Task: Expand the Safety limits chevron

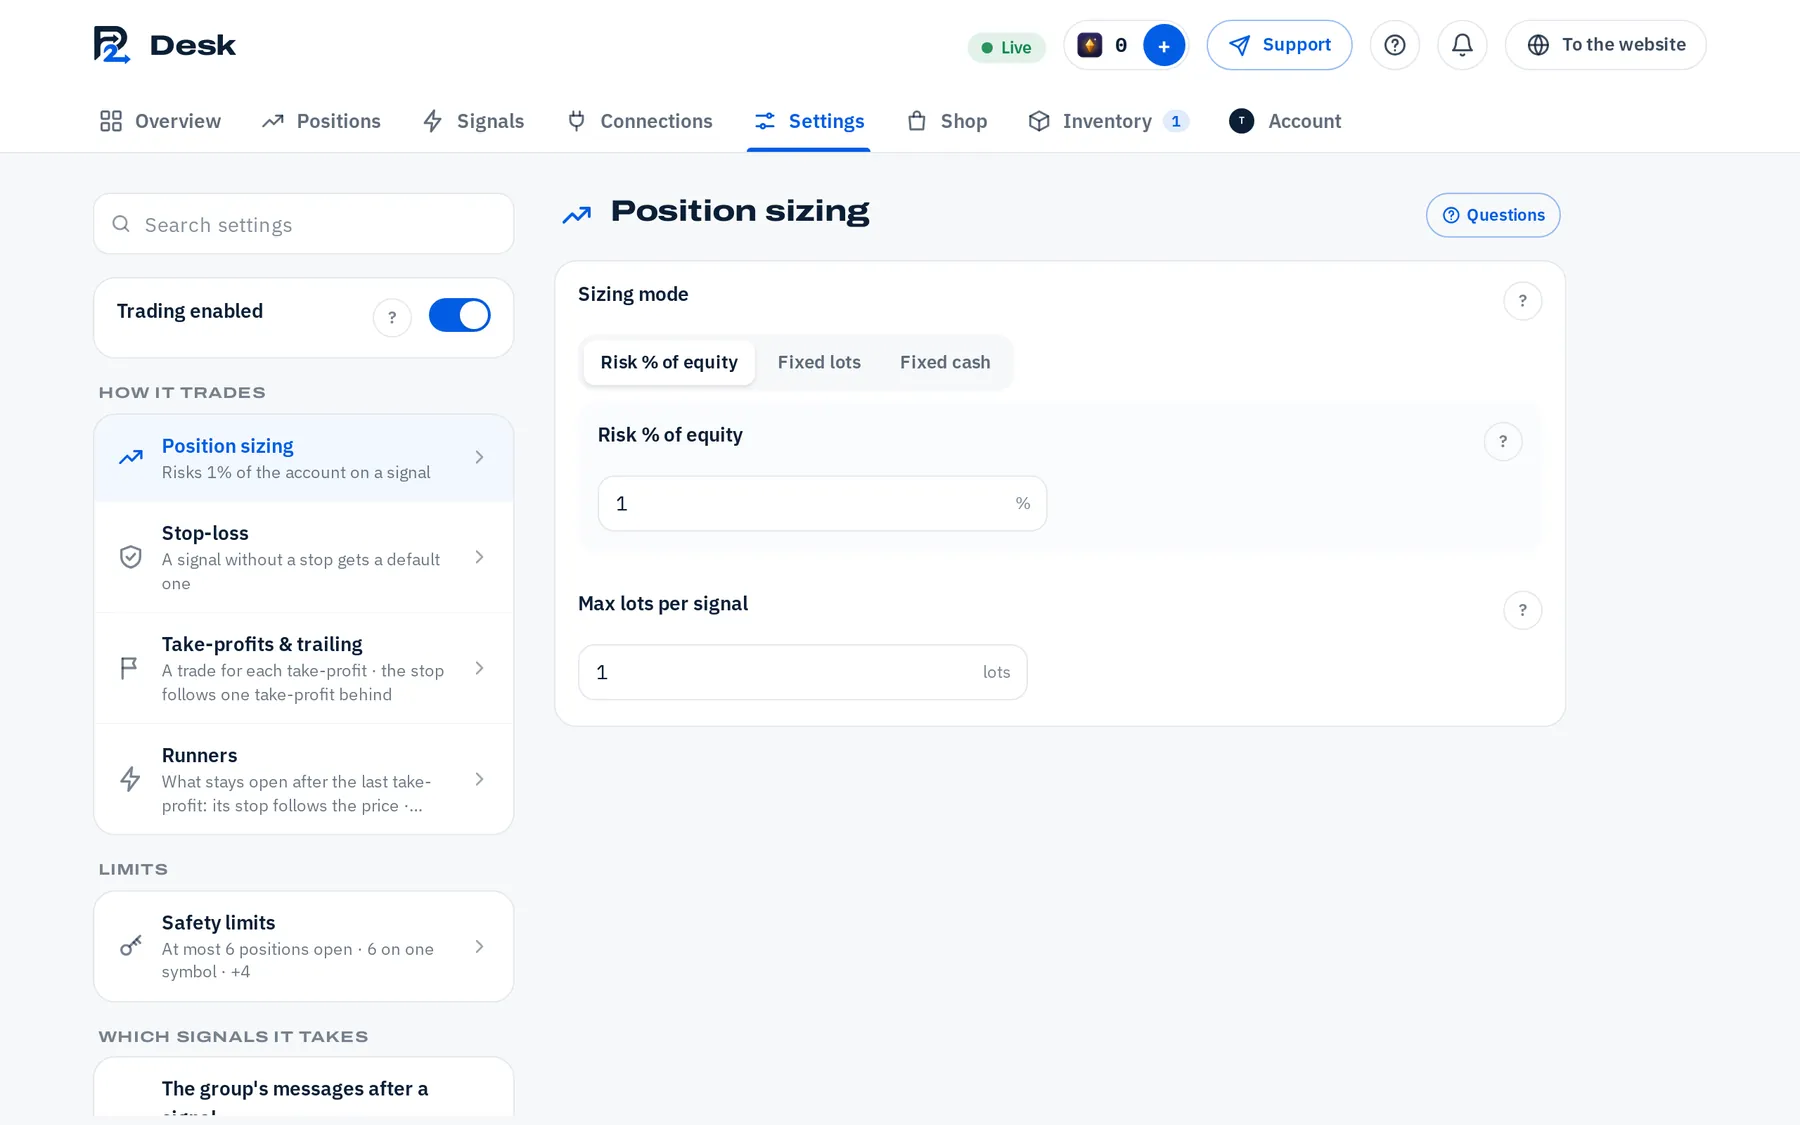Action: [x=480, y=946]
